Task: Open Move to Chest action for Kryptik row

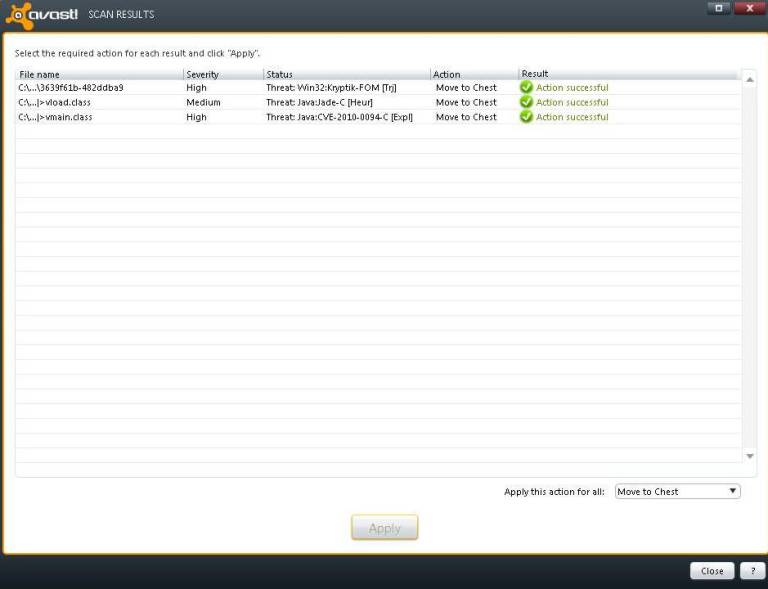Action: (466, 88)
